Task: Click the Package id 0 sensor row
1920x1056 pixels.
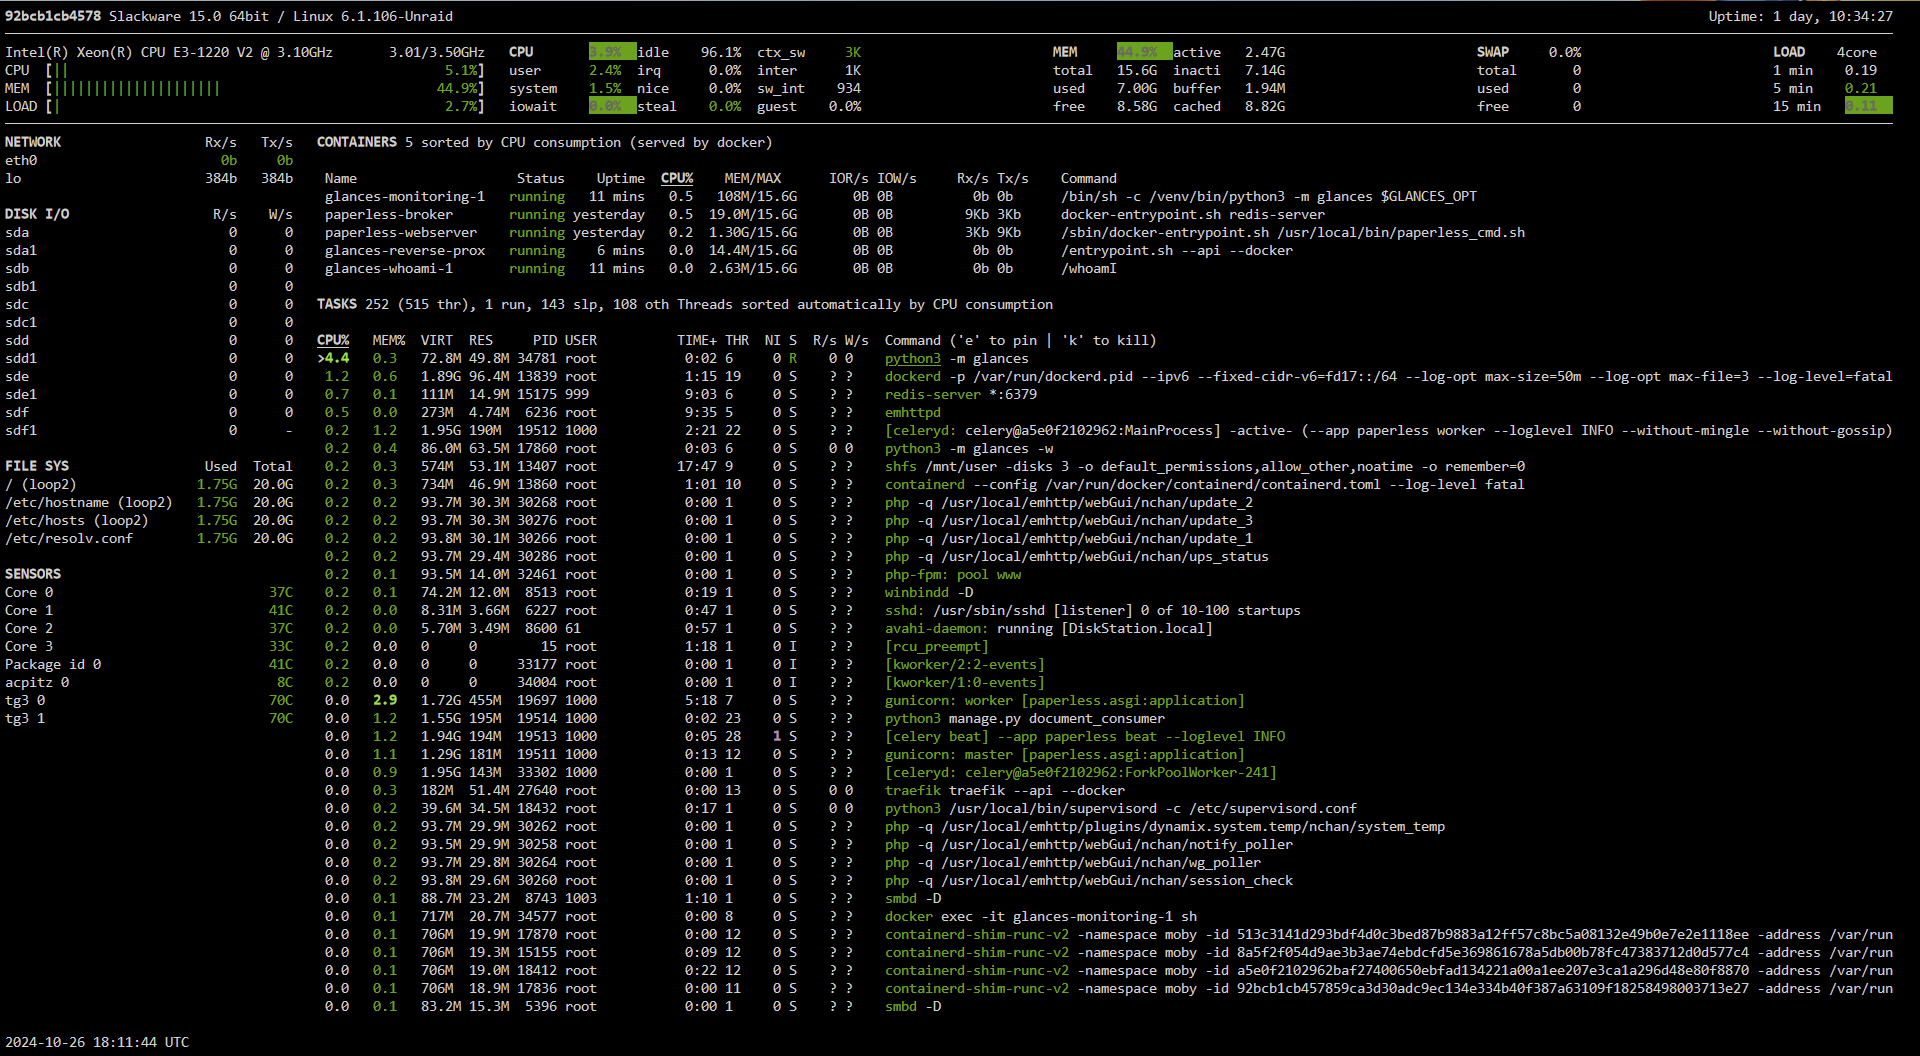Action: point(149,664)
